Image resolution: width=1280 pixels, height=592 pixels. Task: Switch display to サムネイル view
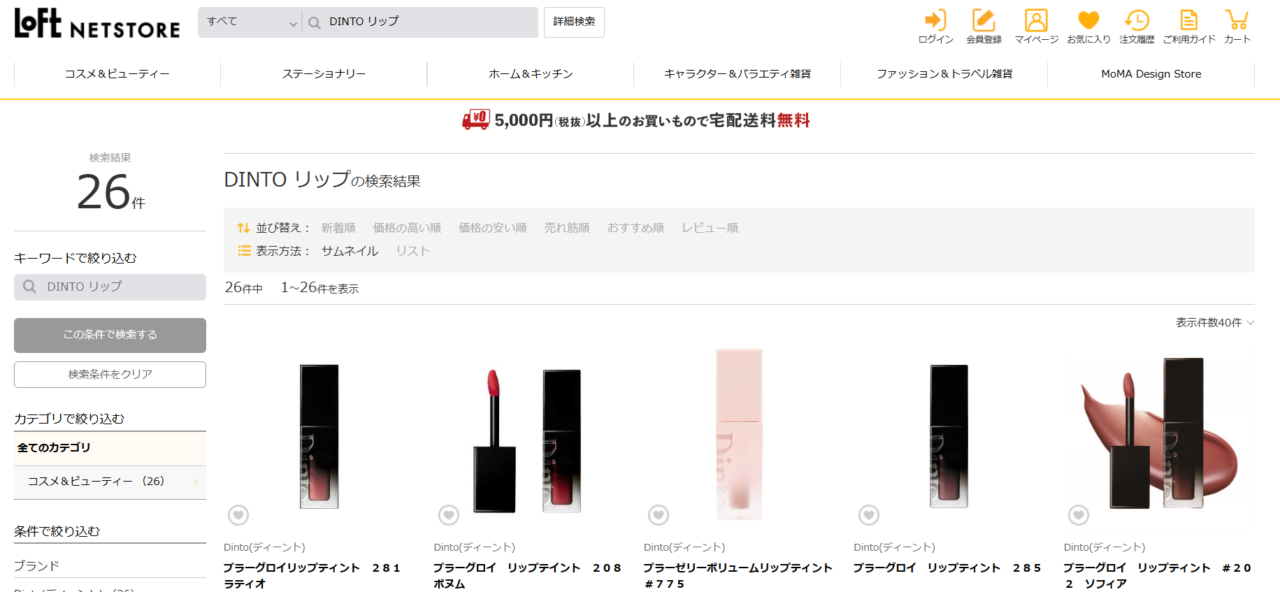point(349,251)
